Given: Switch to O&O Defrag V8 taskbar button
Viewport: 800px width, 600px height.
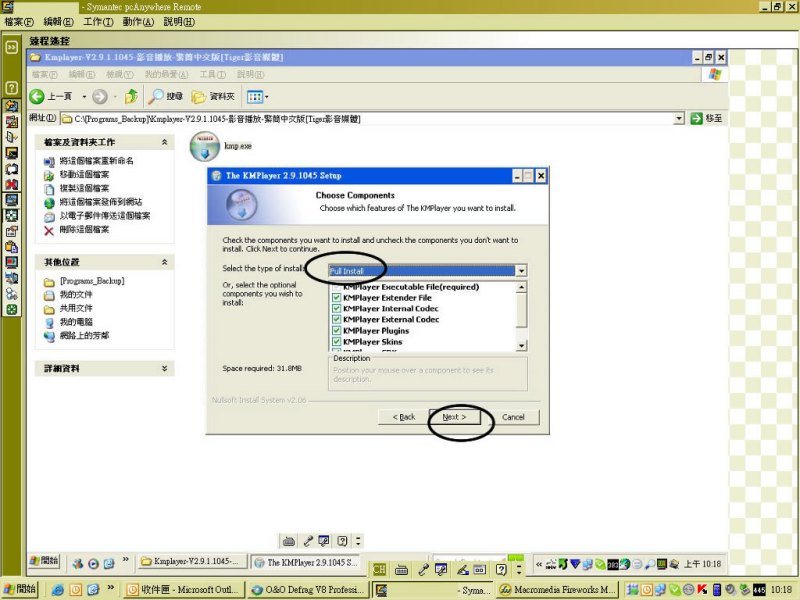Looking at the screenshot, I should tap(308, 590).
